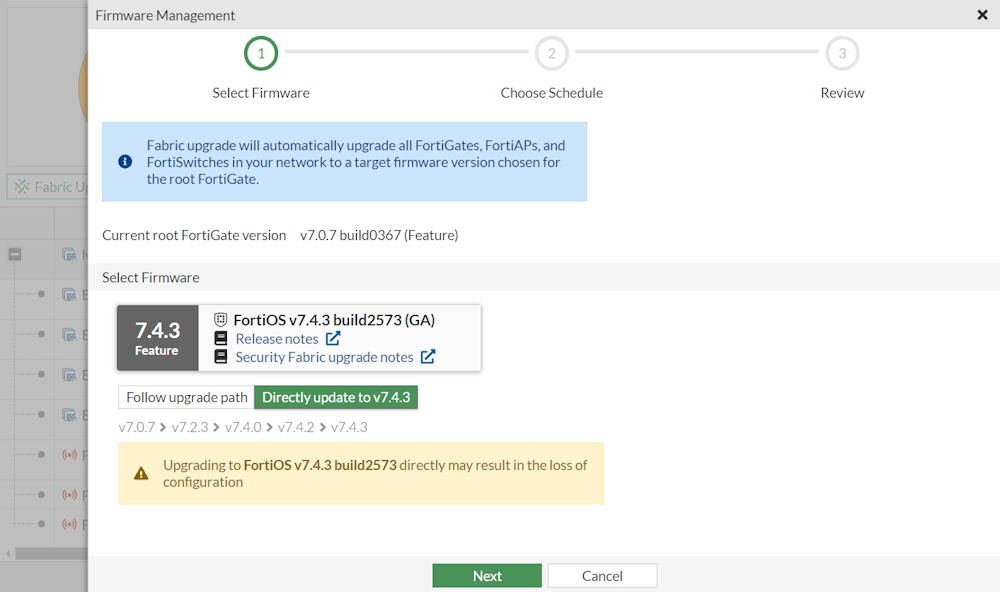Click the info icon in the blue notice banner
The height and width of the screenshot is (592, 1000).
click(x=124, y=161)
